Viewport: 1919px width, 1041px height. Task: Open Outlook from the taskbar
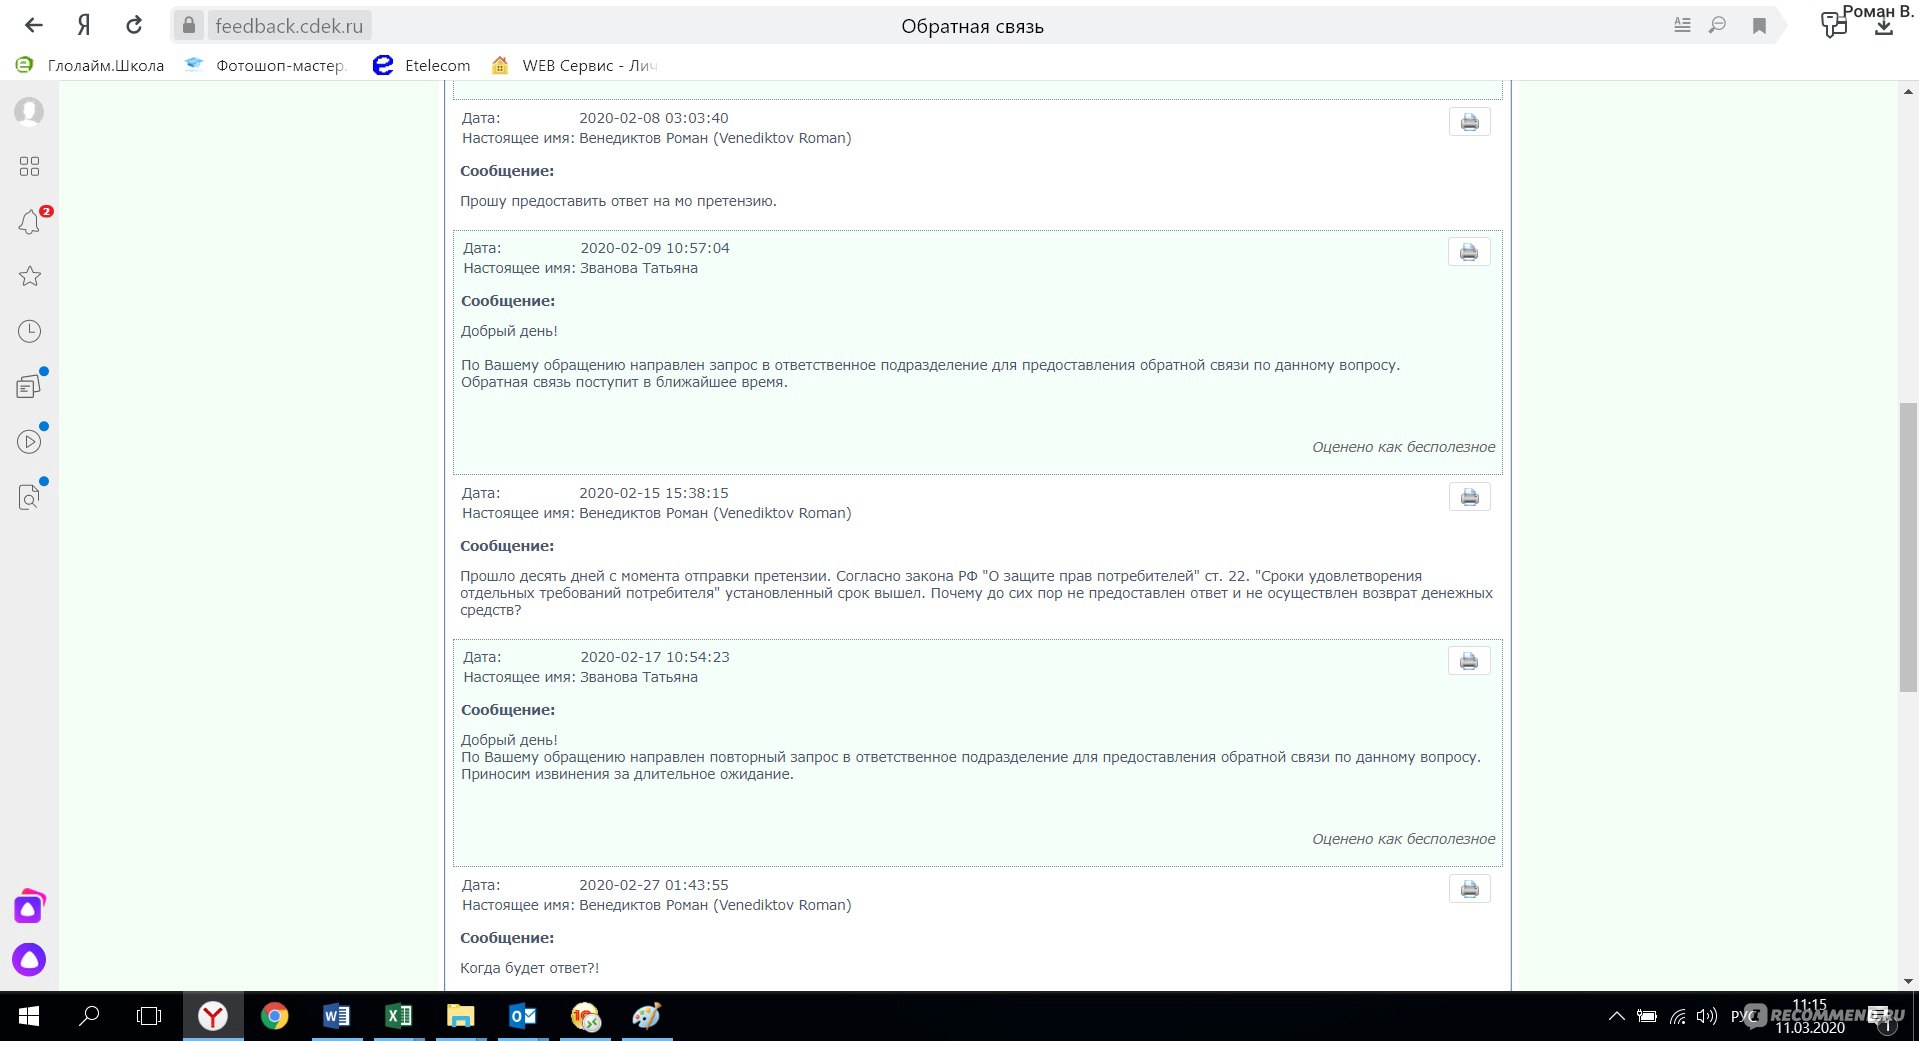(x=522, y=1016)
